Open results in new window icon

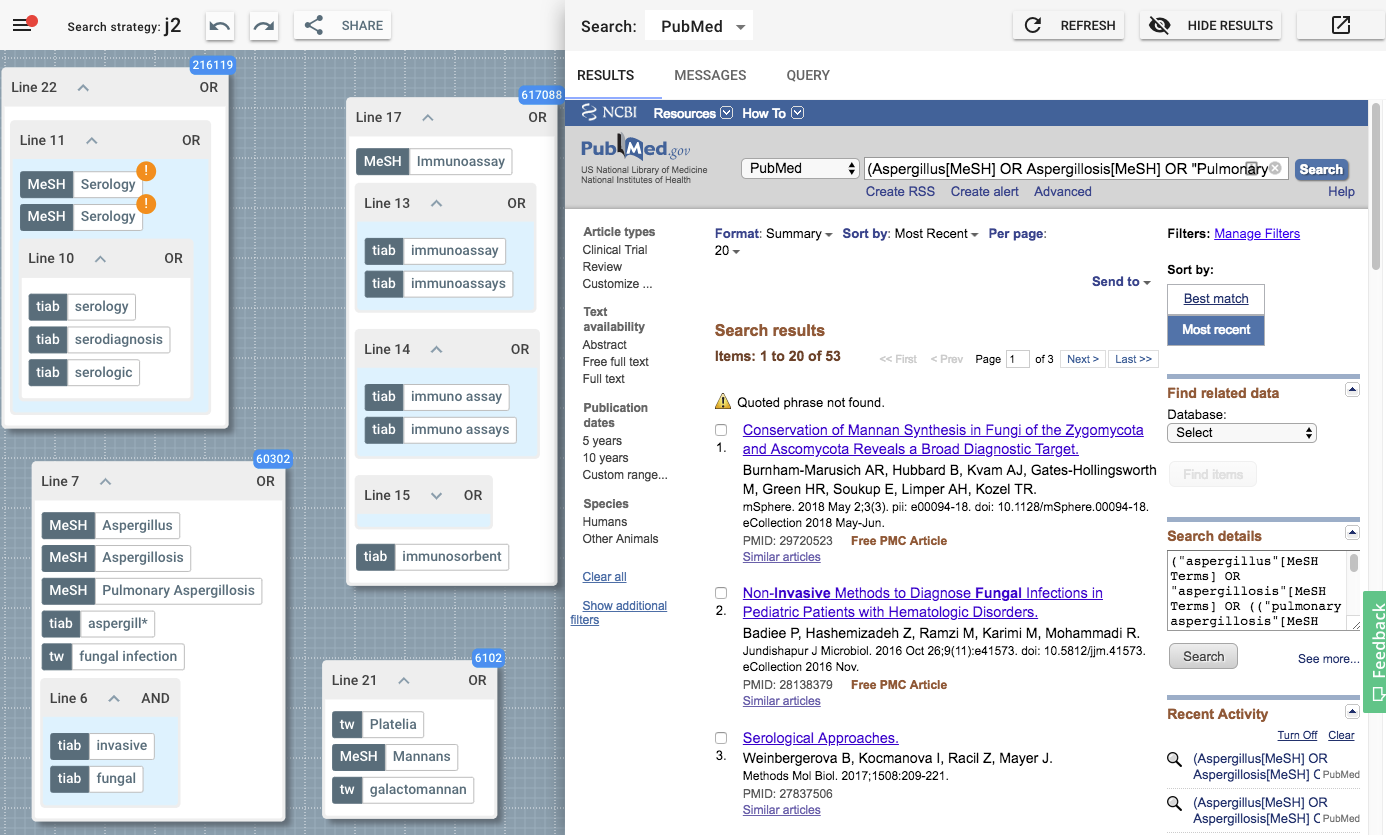[x=1340, y=26]
